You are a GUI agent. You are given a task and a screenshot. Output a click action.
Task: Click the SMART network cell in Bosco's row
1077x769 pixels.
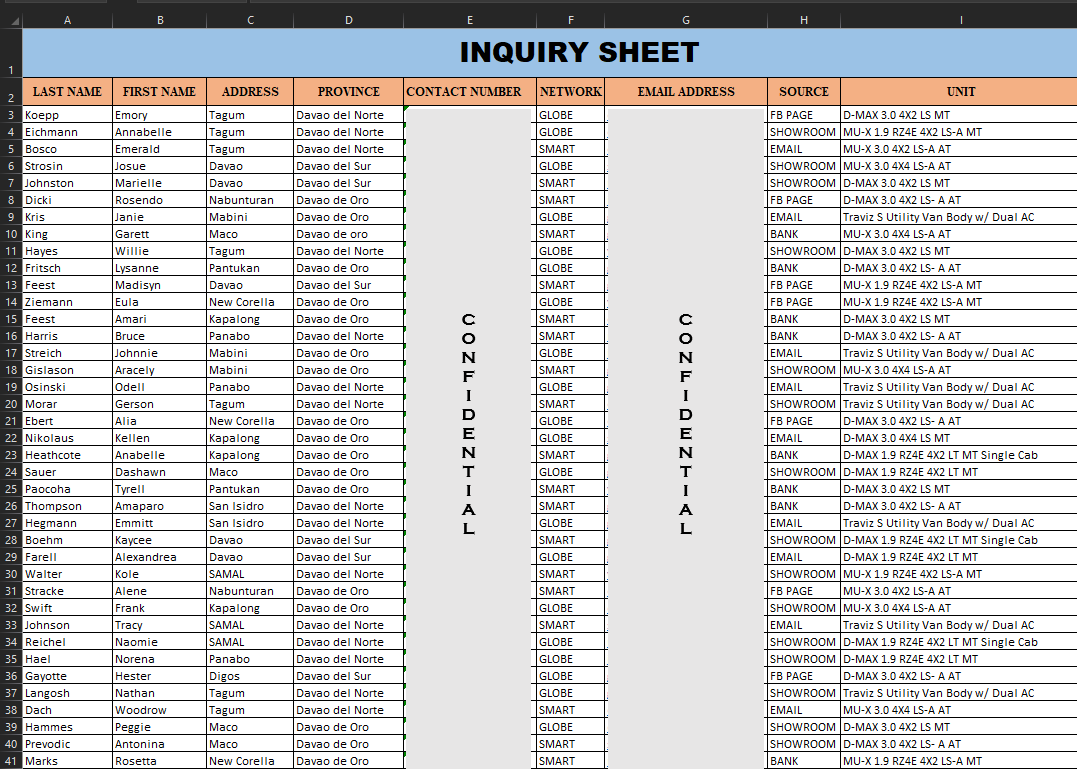click(x=570, y=149)
